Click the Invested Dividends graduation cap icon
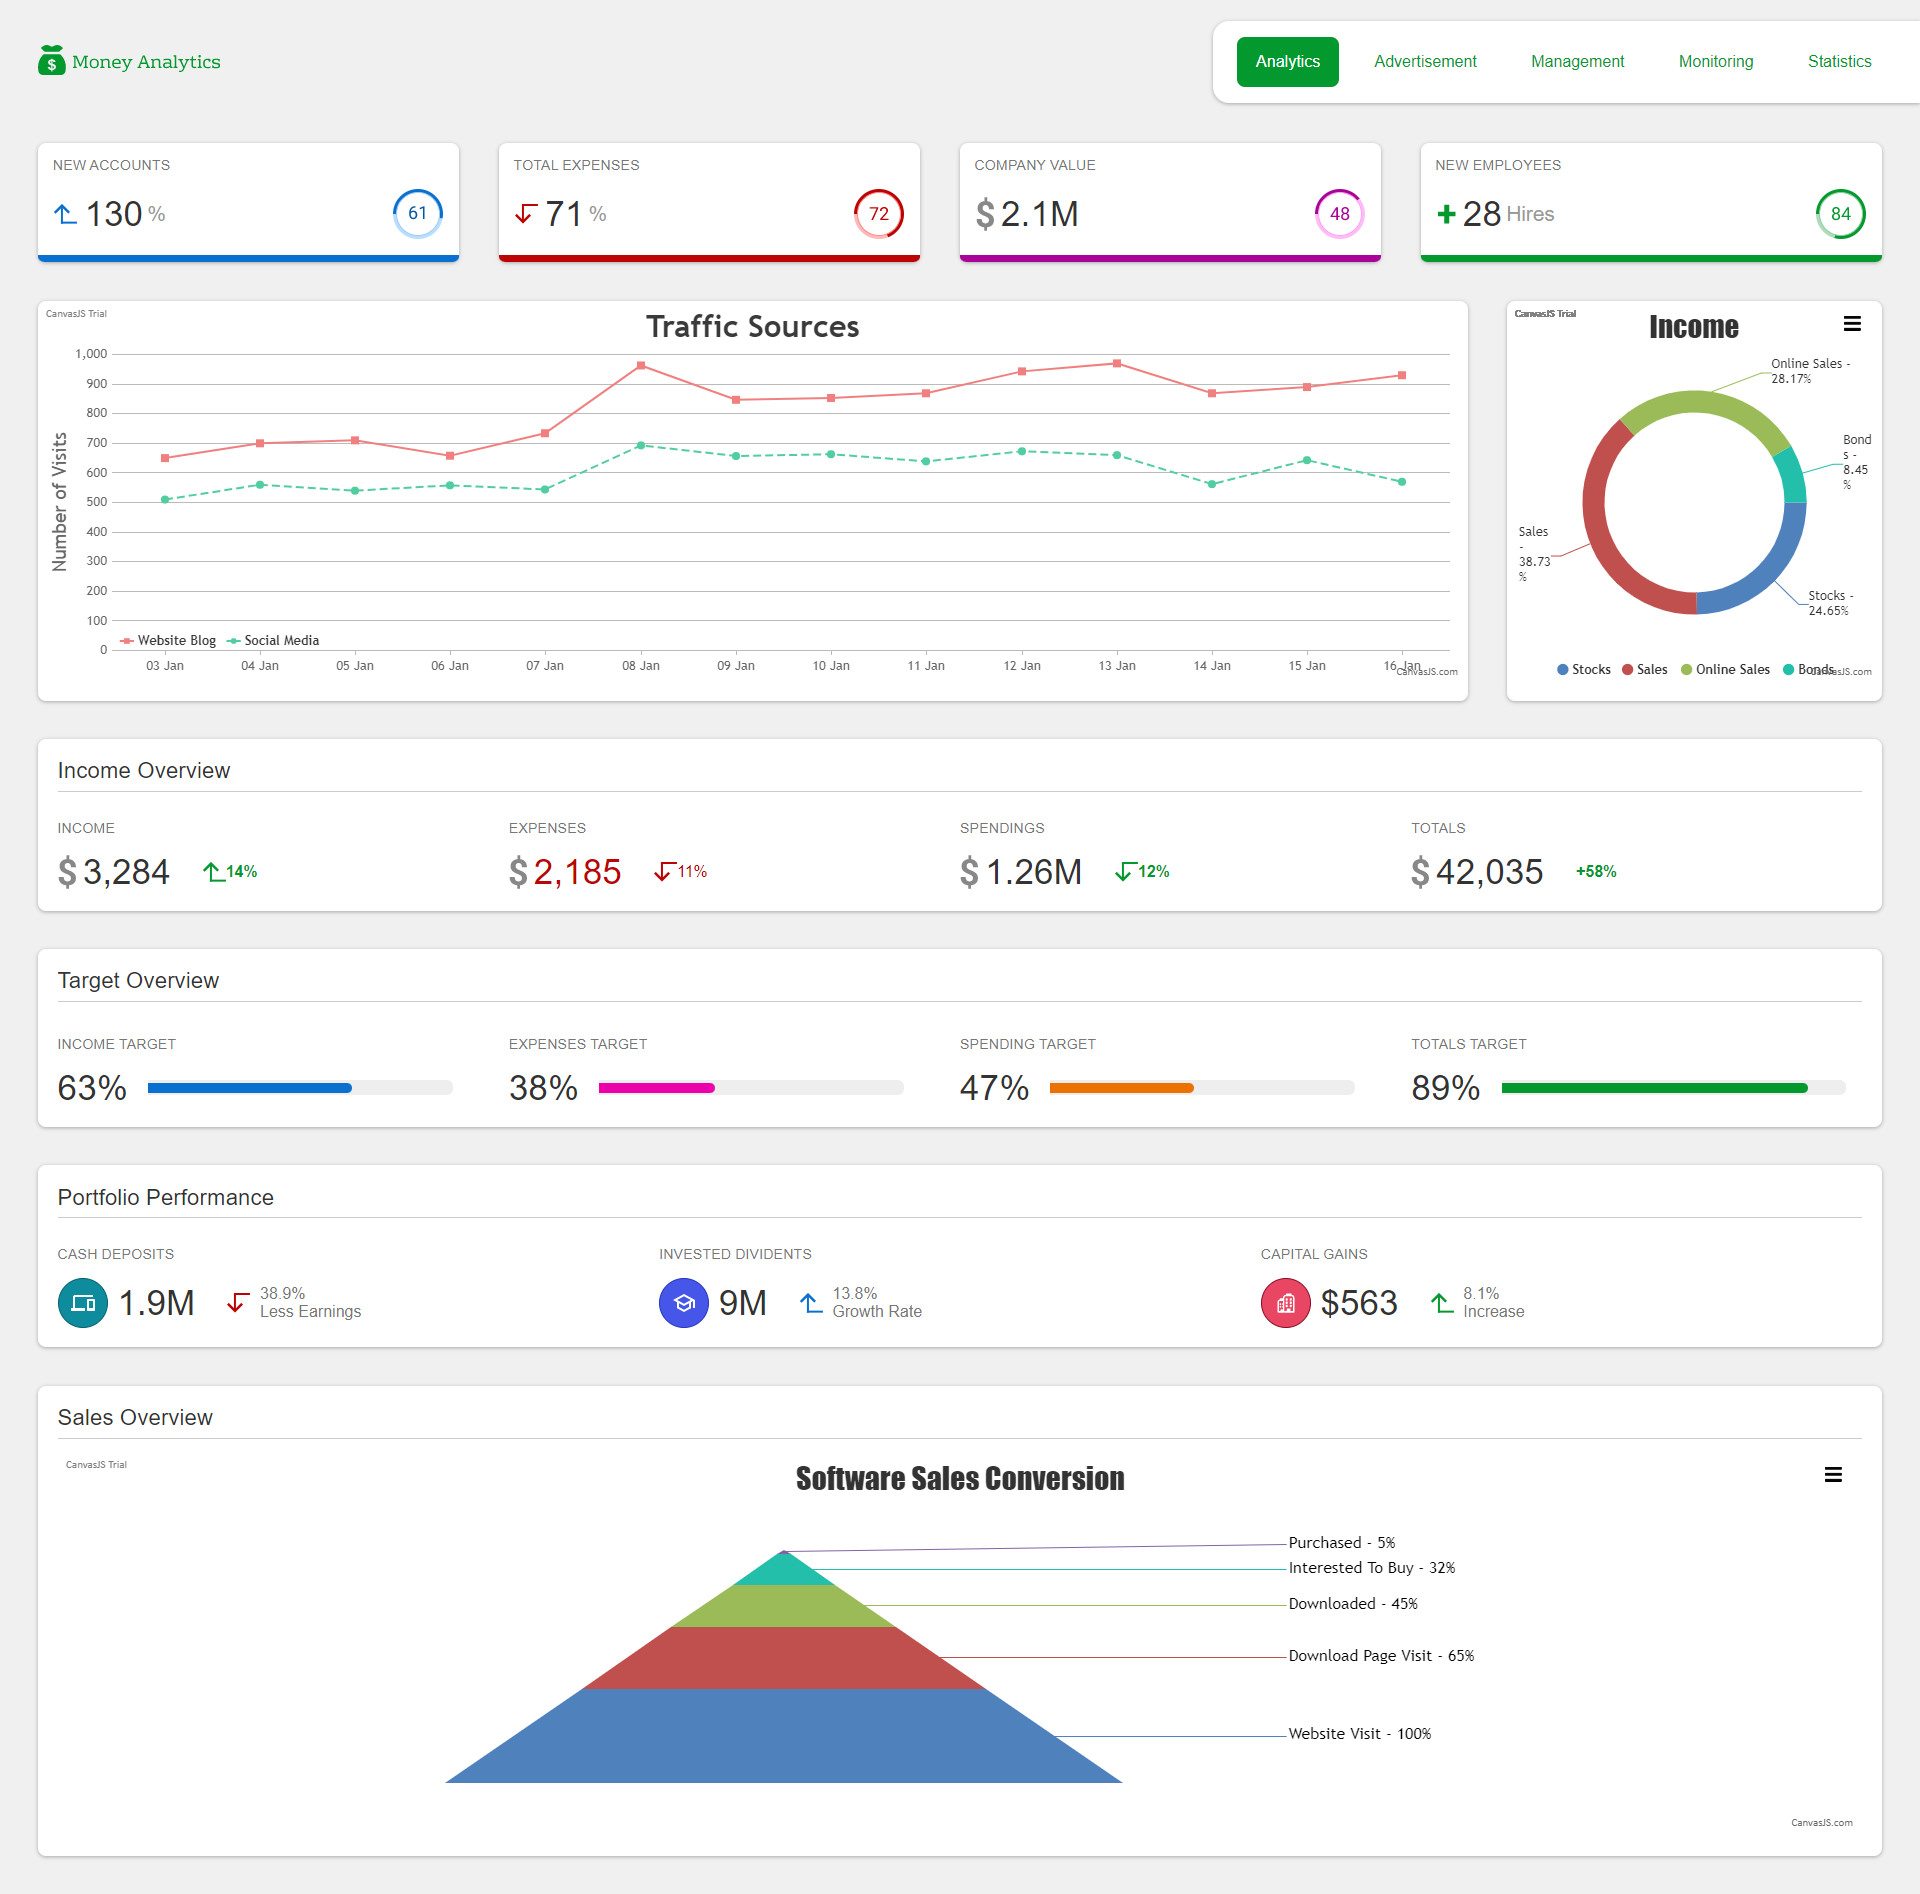Image resolution: width=1920 pixels, height=1894 pixels. coord(684,1303)
